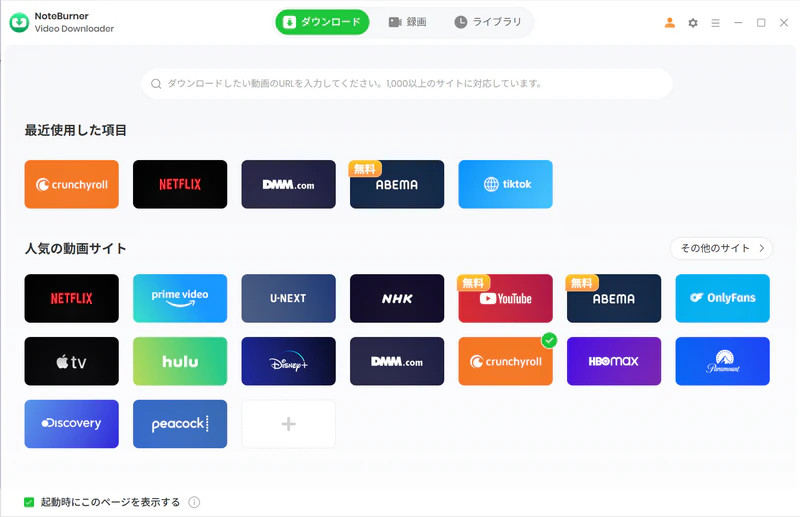This screenshot has height=517, width=800.
Task: Switch to the 録画 tab
Action: pyautogui.click(x=408, y=22)
